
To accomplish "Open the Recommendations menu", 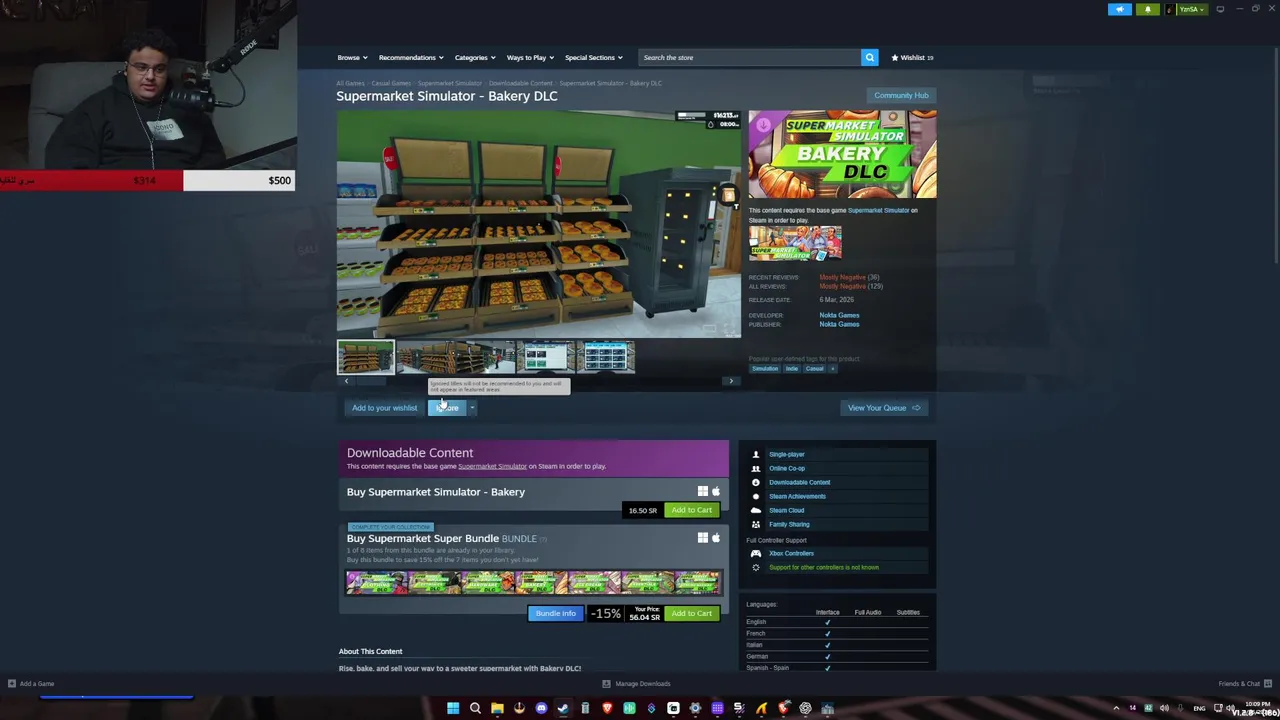I will (x=410, y=57).
